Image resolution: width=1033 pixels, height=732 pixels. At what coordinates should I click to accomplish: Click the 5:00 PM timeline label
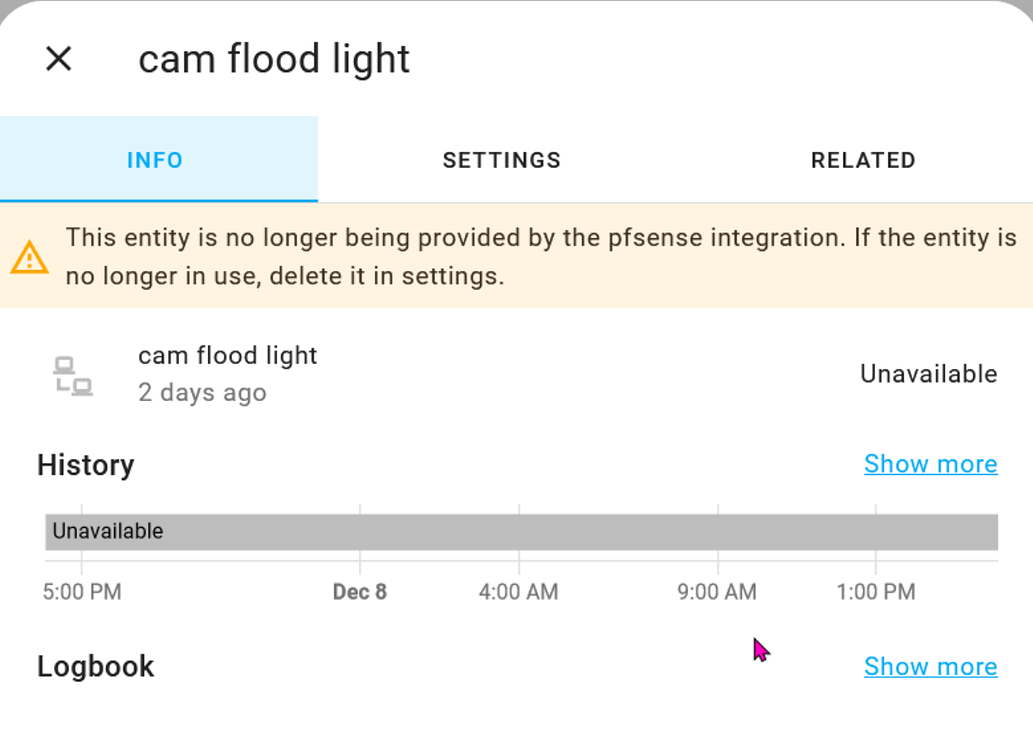[82, 592]
